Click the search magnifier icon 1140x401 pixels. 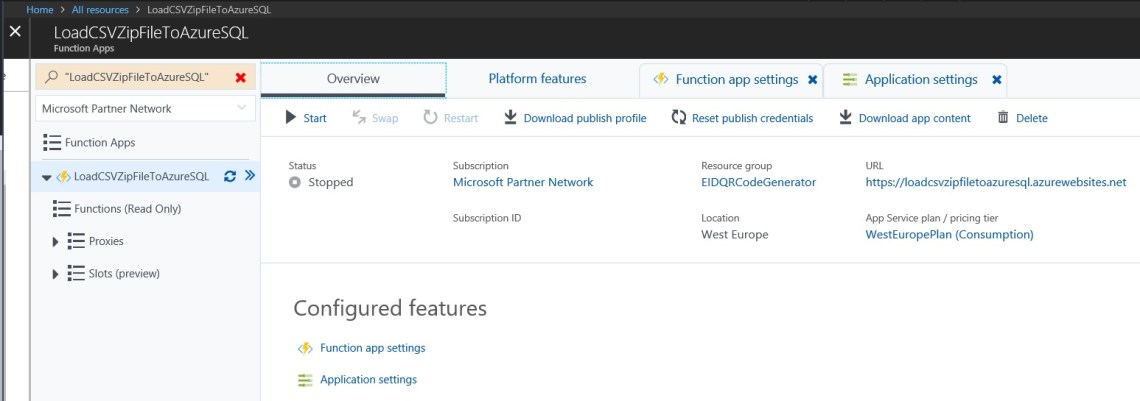(x=52, y=77)
